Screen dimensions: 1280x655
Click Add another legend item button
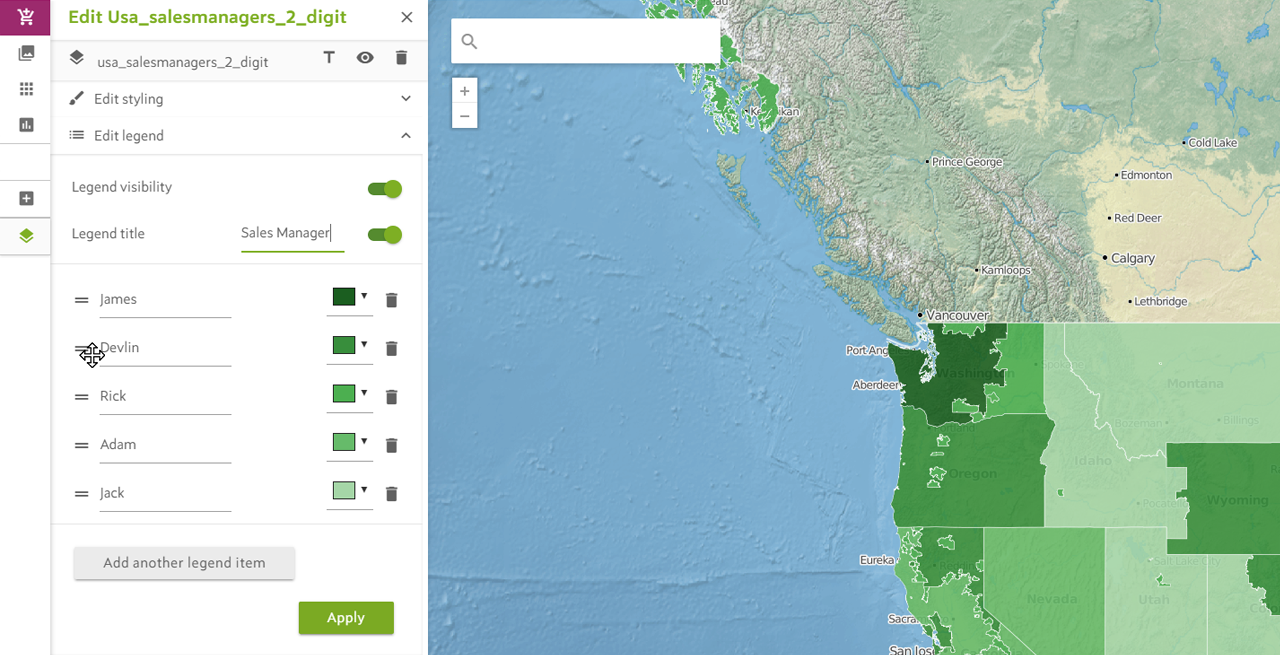tap(184, 563)
